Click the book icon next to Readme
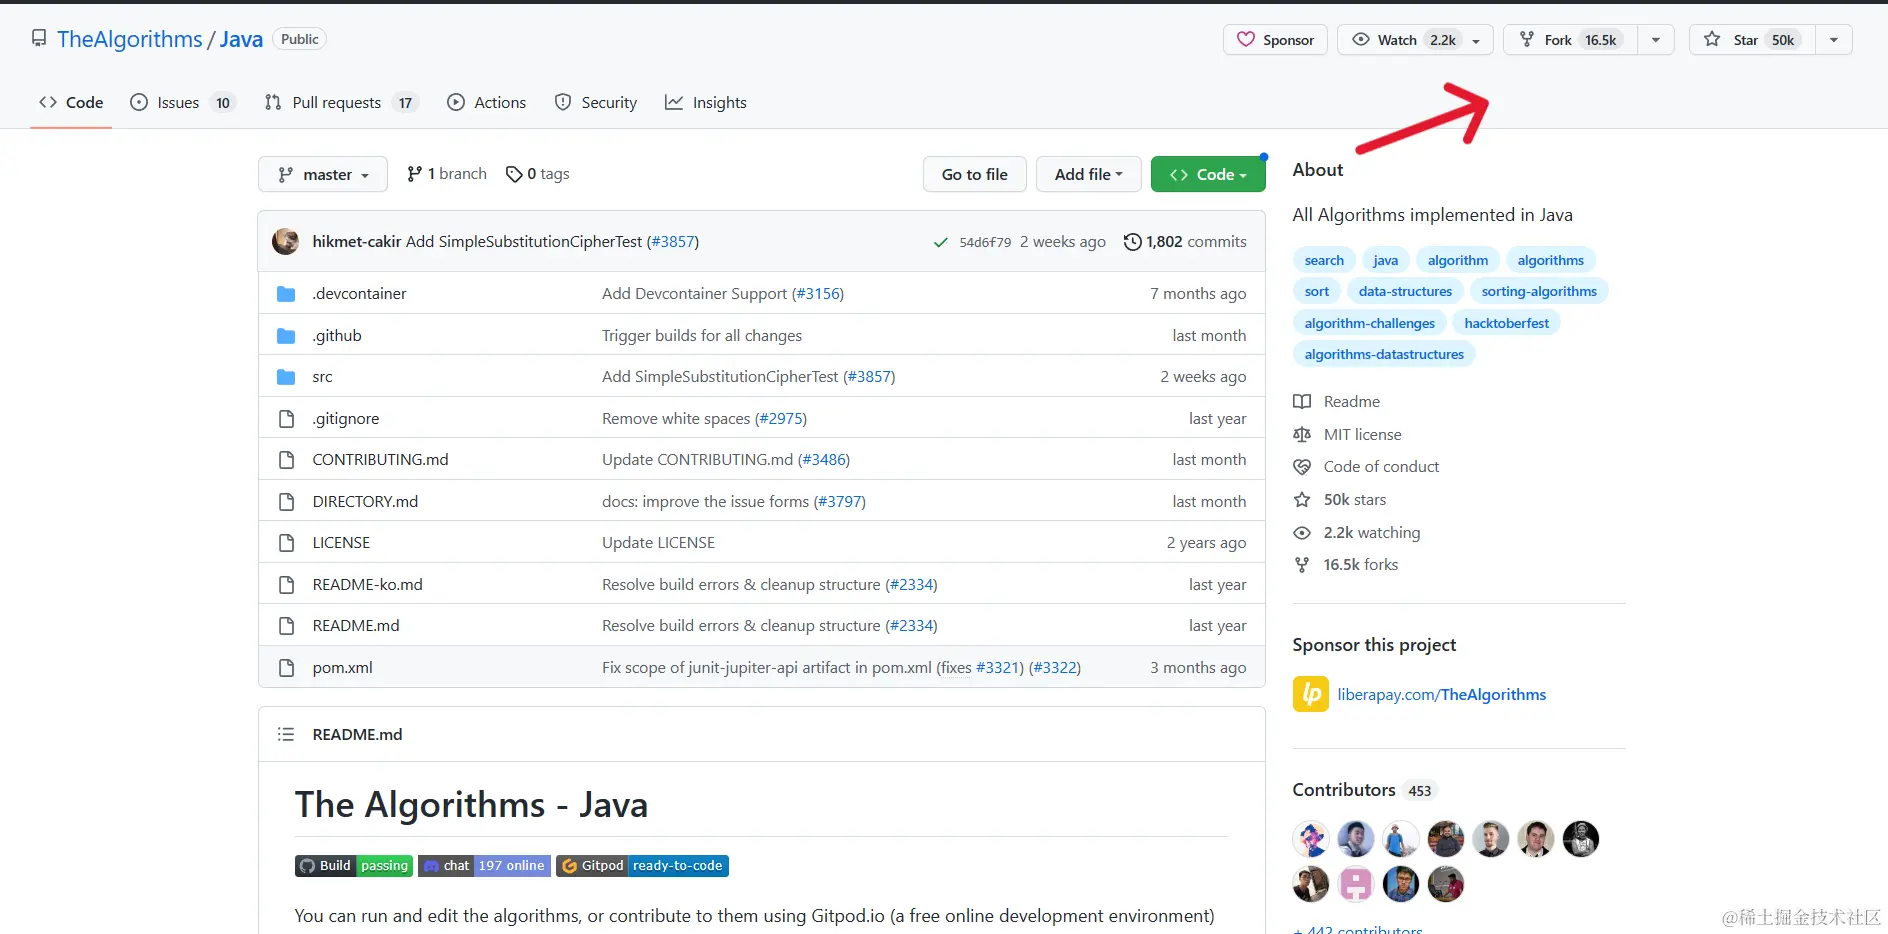1888x934 pixels. point(1302,402)
